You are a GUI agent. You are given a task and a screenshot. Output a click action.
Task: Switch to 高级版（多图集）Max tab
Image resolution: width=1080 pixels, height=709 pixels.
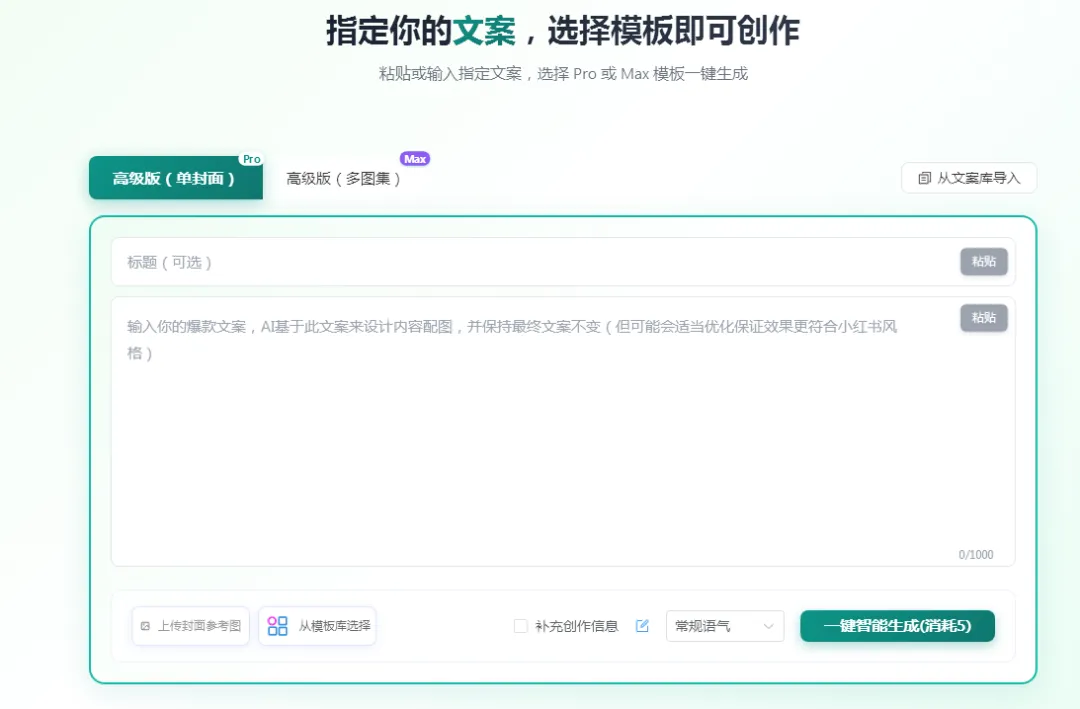click(343, 178)
